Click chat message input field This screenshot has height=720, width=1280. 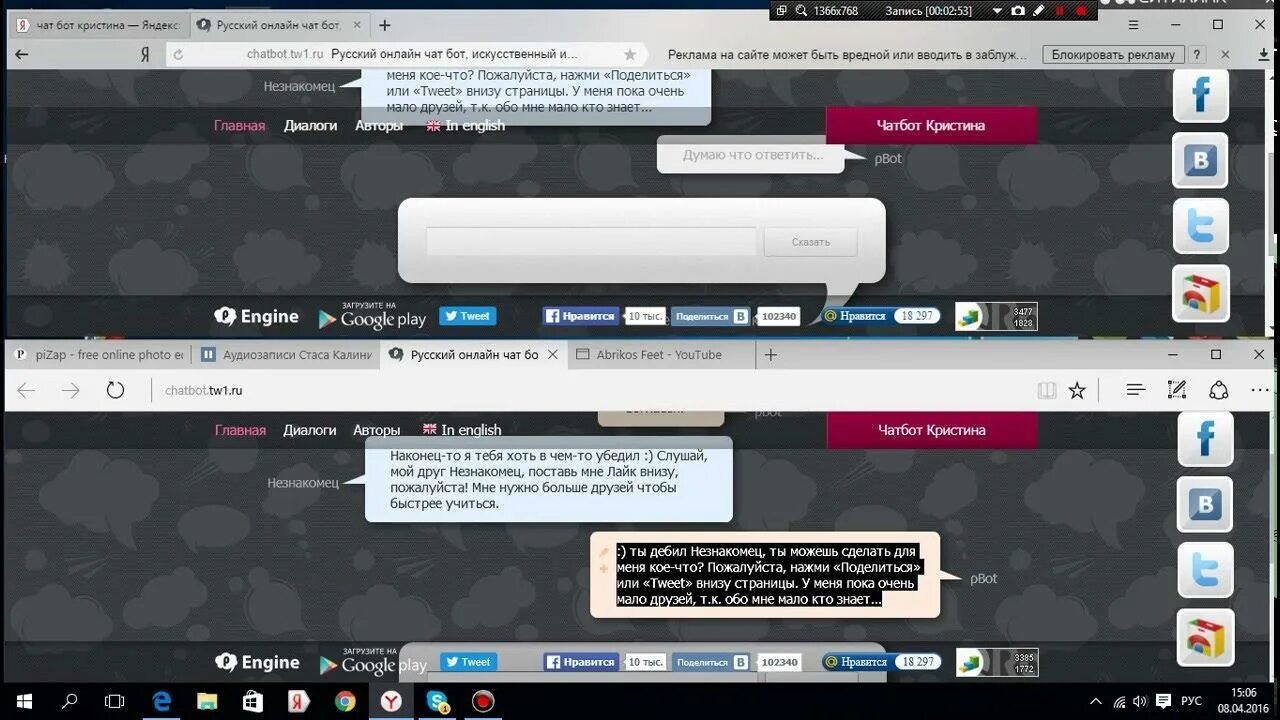(x=591, y=242)
